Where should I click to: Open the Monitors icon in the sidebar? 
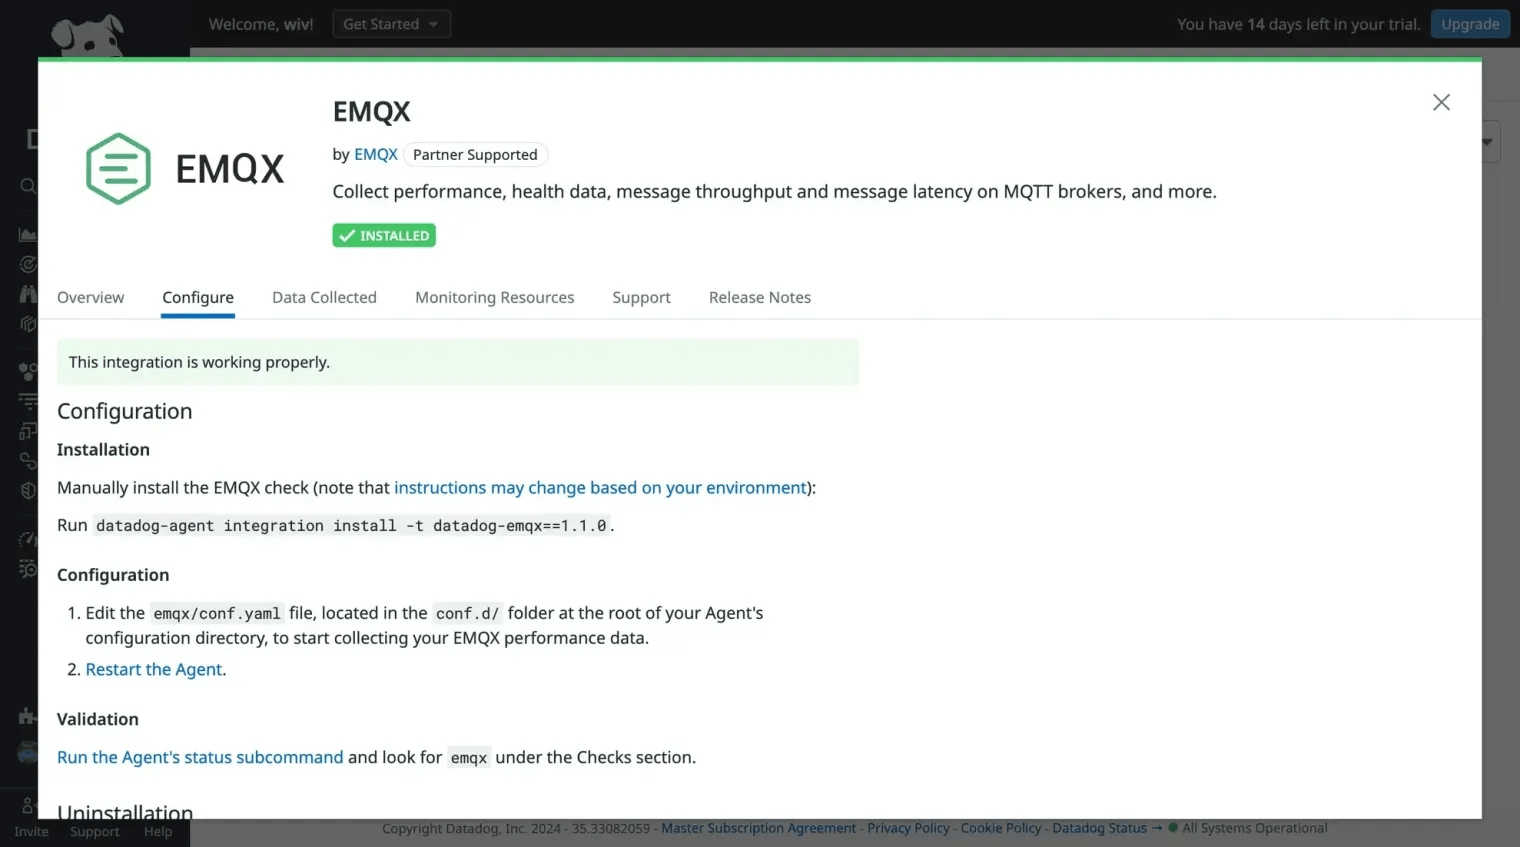pos(28,264)
